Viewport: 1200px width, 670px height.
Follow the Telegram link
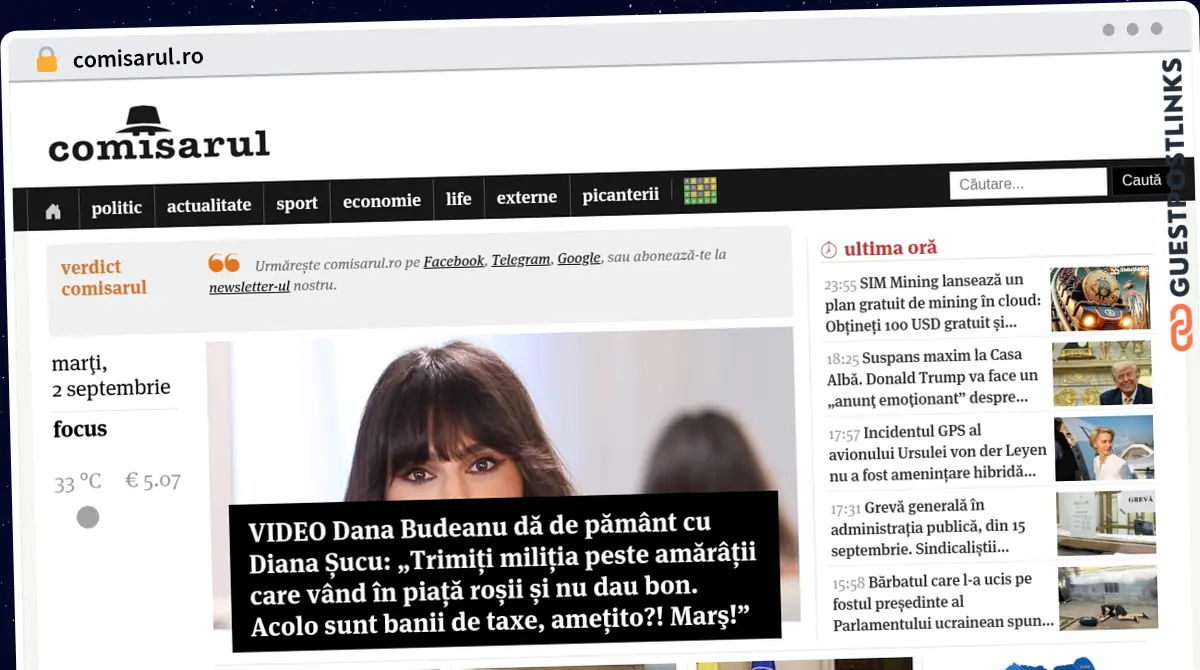tap(521, 259)
